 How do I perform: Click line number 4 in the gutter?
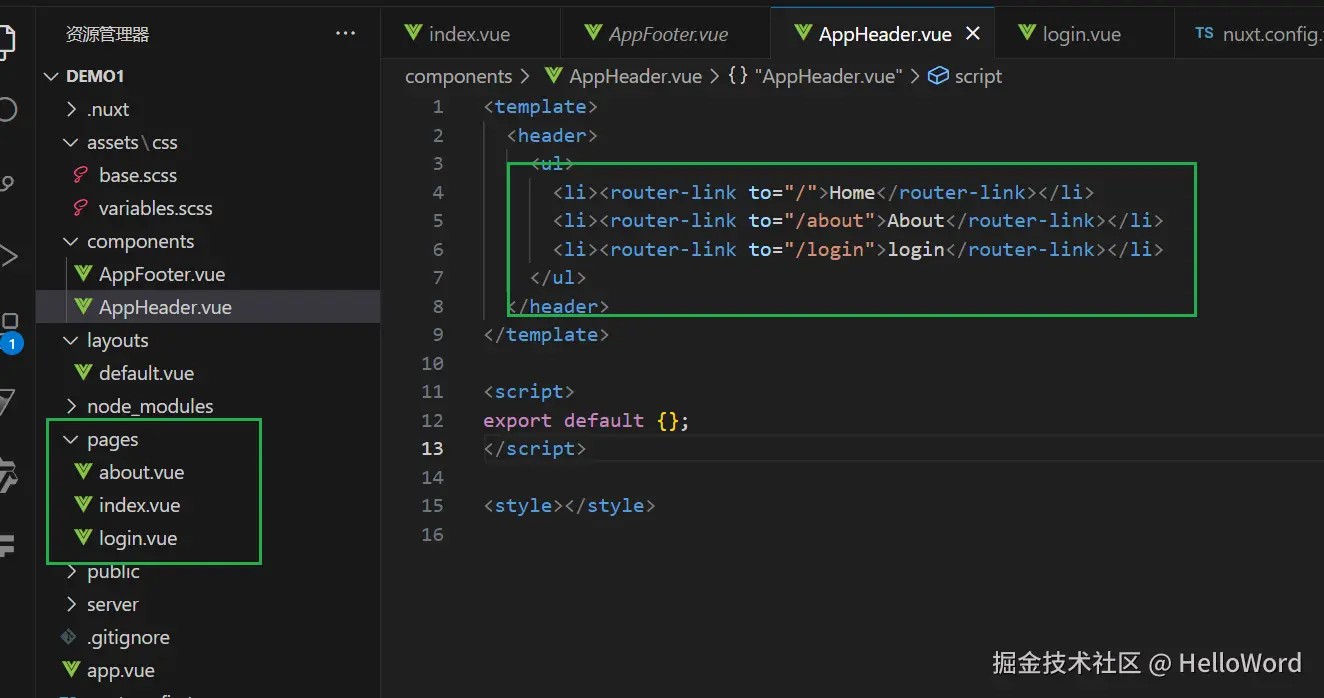[x=437, y=192]
